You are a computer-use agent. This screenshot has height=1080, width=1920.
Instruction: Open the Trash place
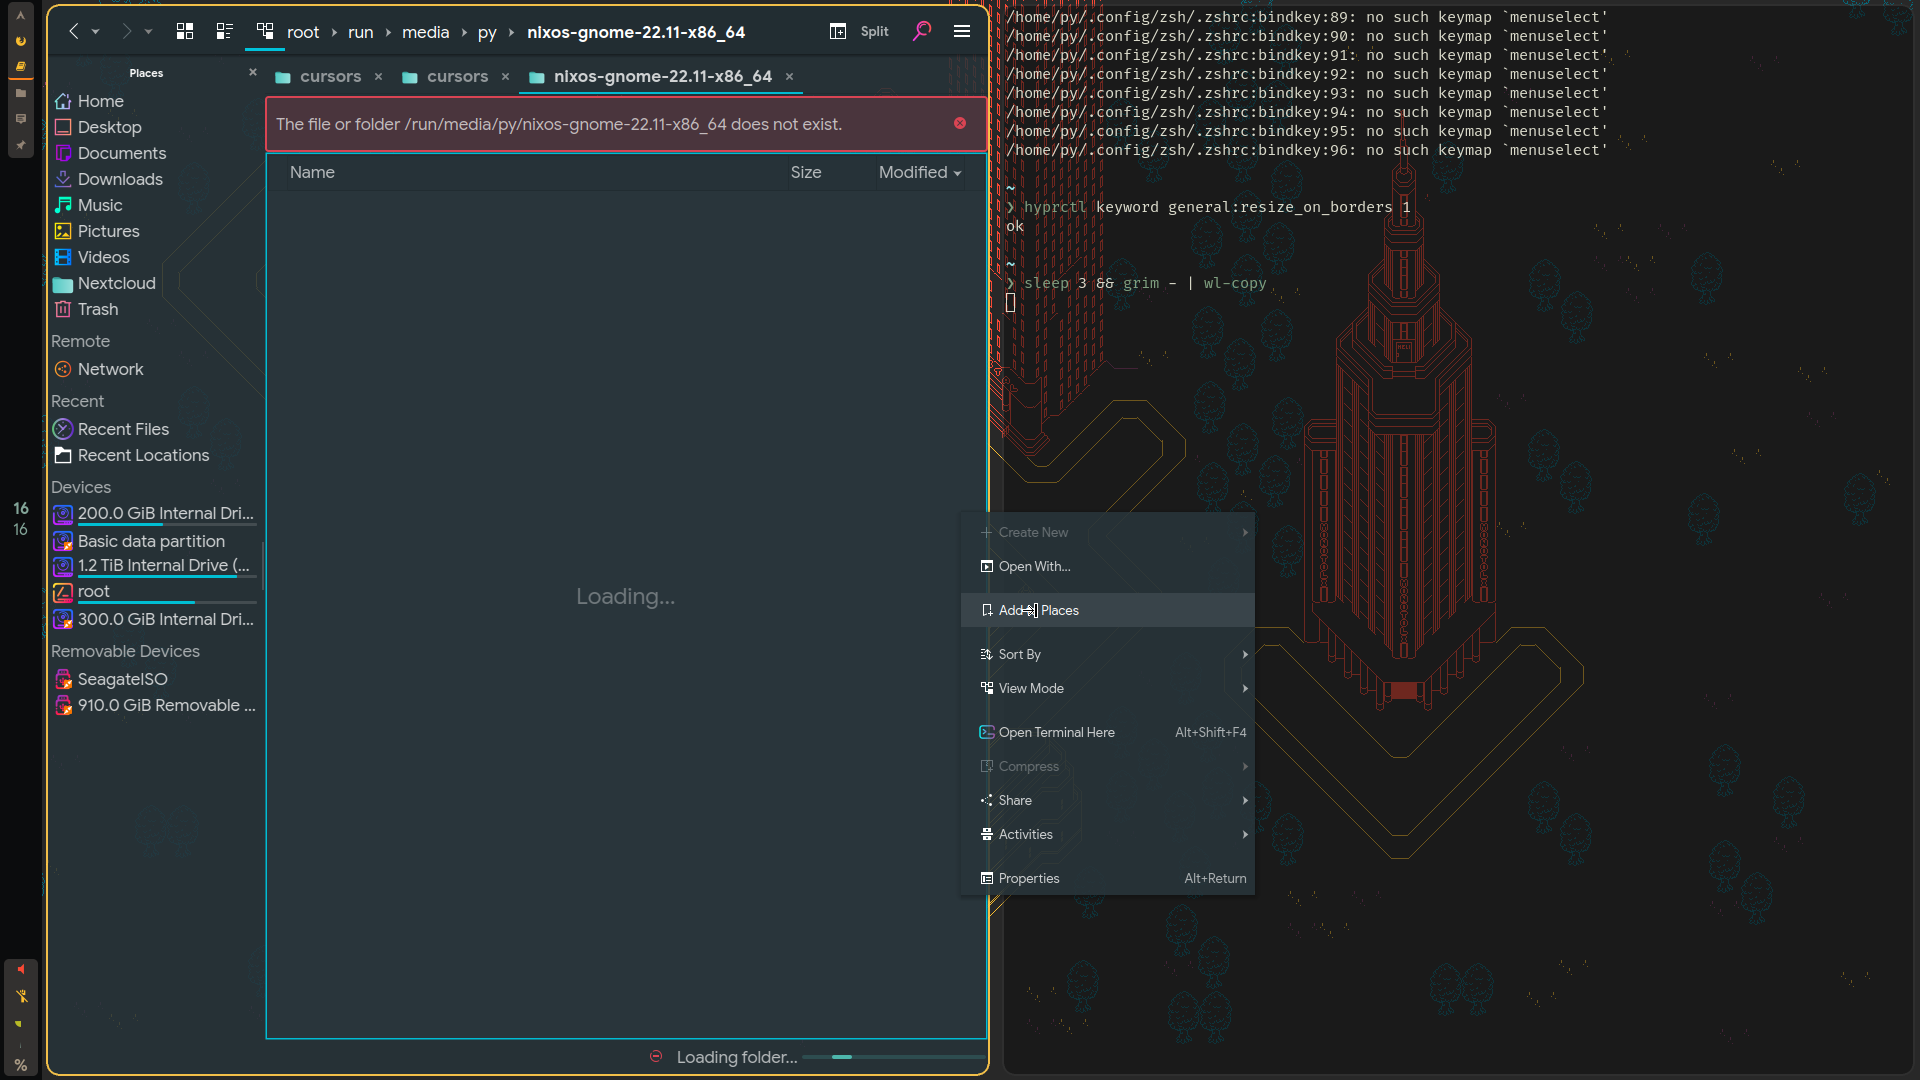click(98, 309)
